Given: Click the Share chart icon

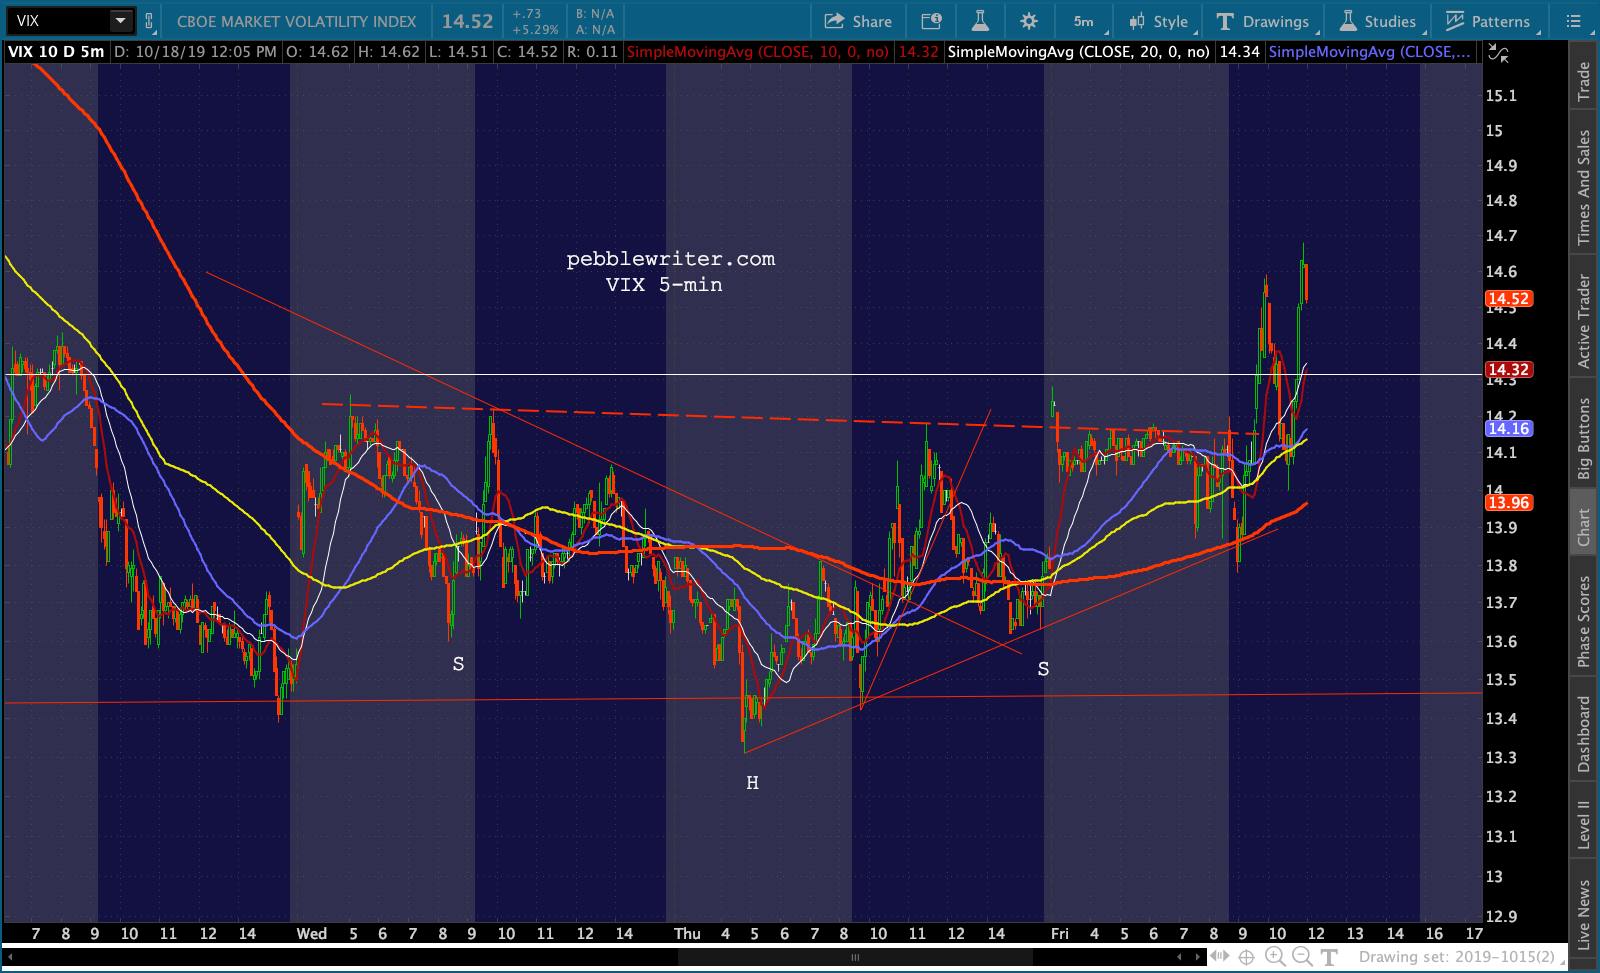Looking at the screenshot, I should coord(857,21).
